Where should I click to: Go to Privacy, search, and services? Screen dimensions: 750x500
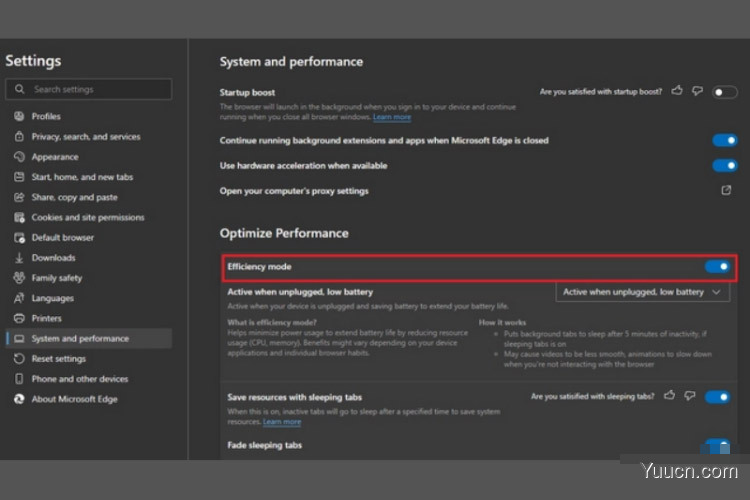88,136
